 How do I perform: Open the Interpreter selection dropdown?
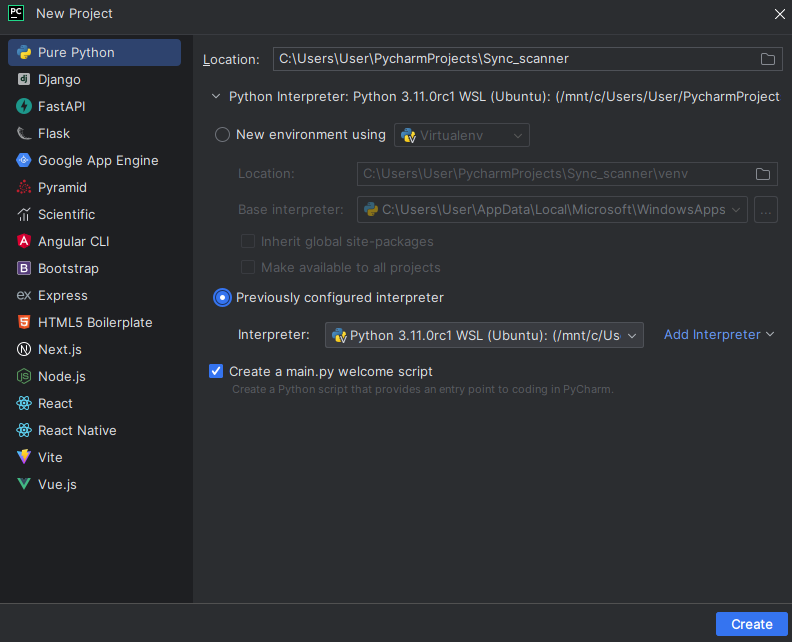click(x=484, y=335)
